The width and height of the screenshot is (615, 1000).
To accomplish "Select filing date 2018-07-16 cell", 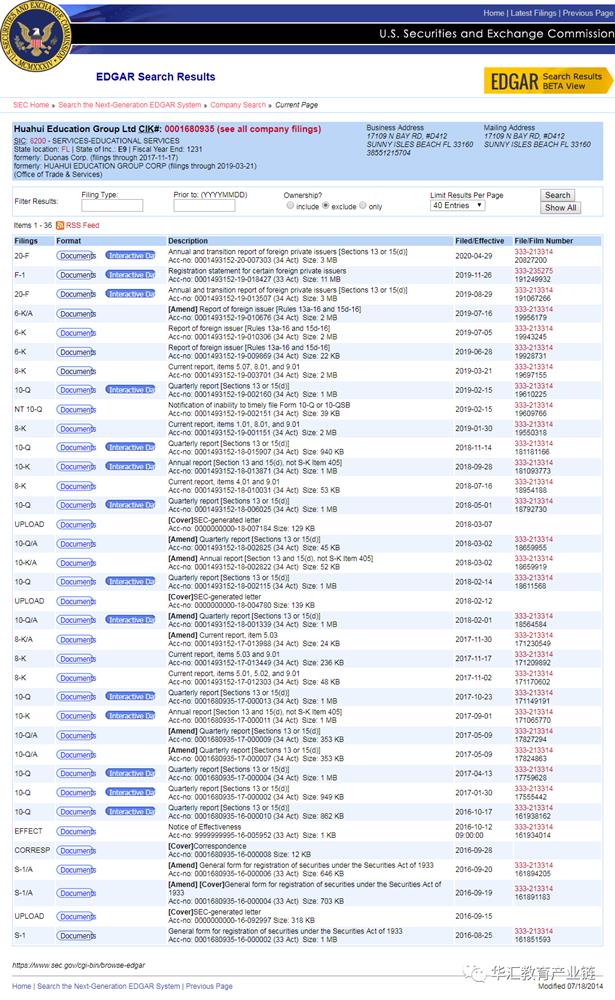I will coord(473,486).
